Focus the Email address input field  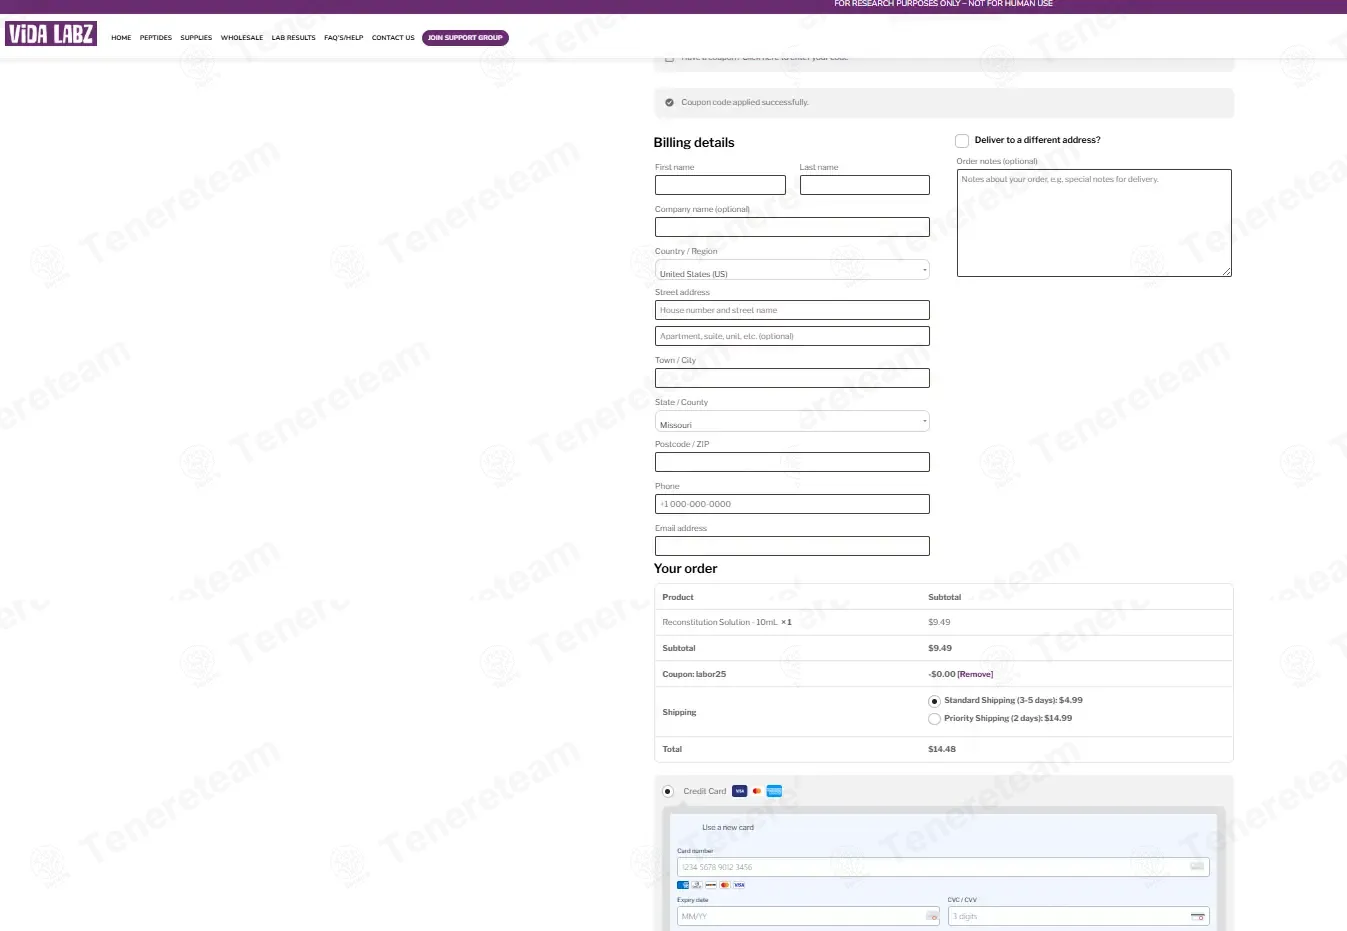pos(792,546)
